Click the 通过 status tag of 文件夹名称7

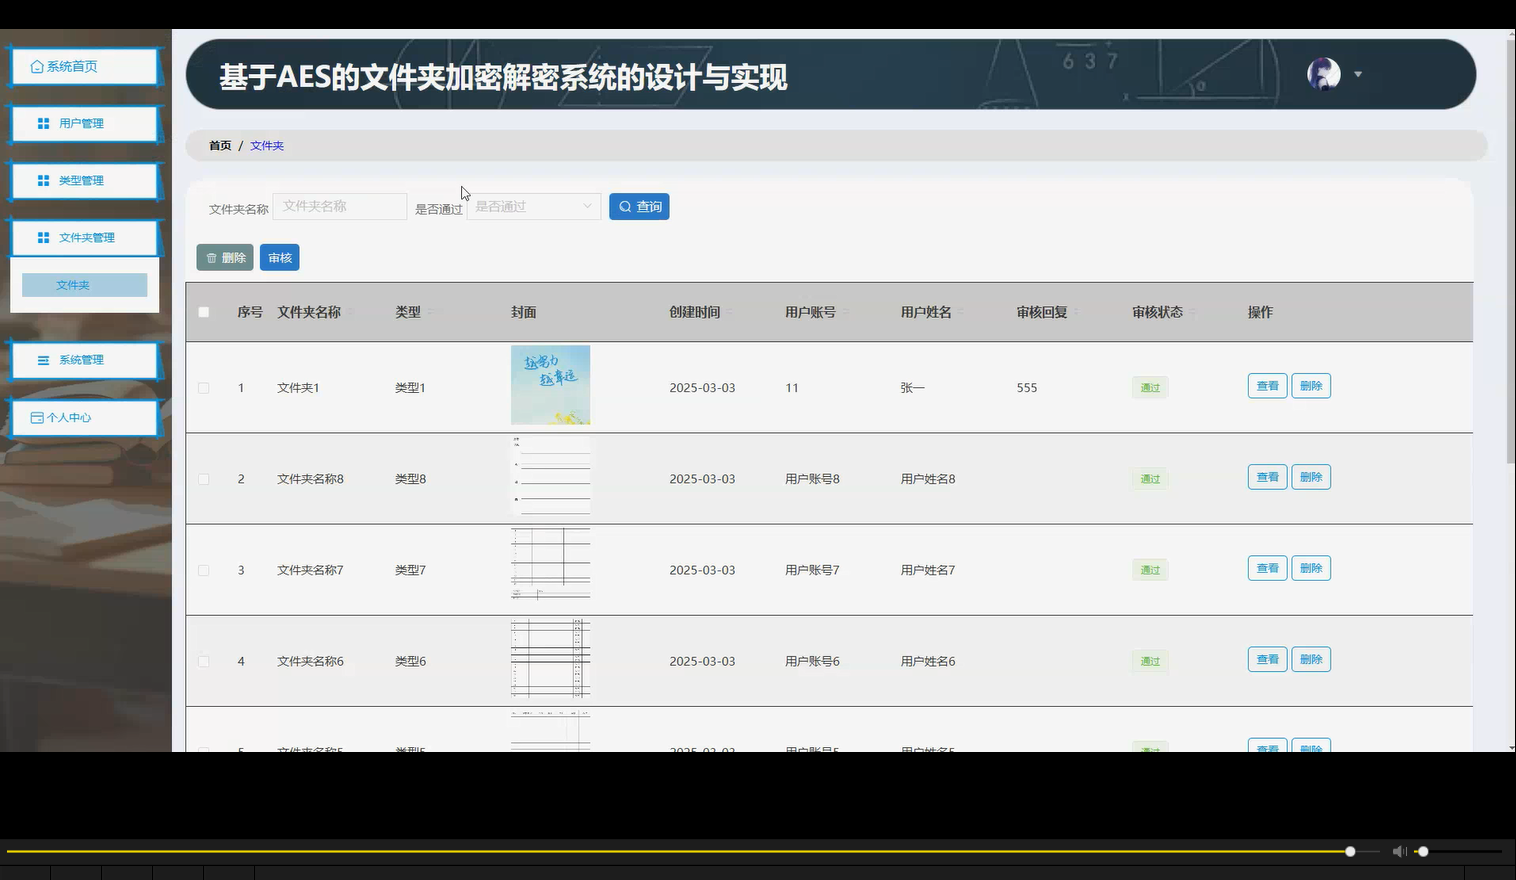click(x=1150, y=570)
